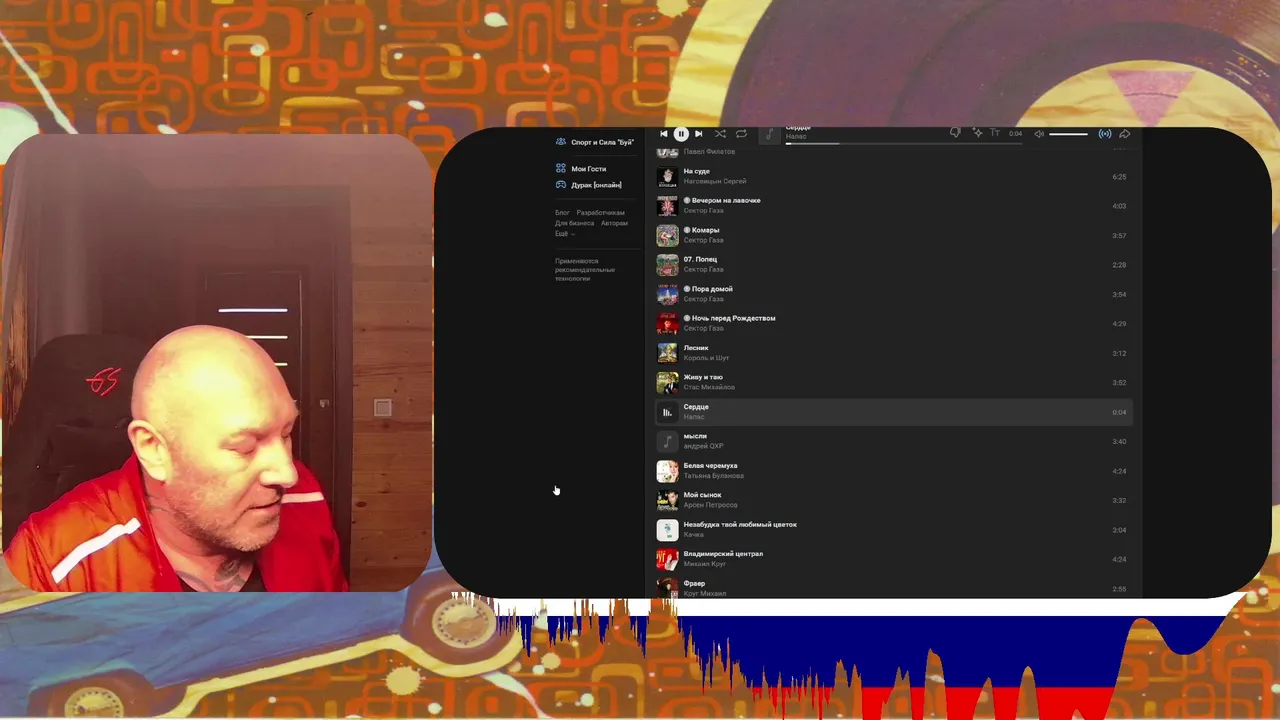Open artist Король и Шут
Viewport: 1280px width, 720px height.
point(706,358)
